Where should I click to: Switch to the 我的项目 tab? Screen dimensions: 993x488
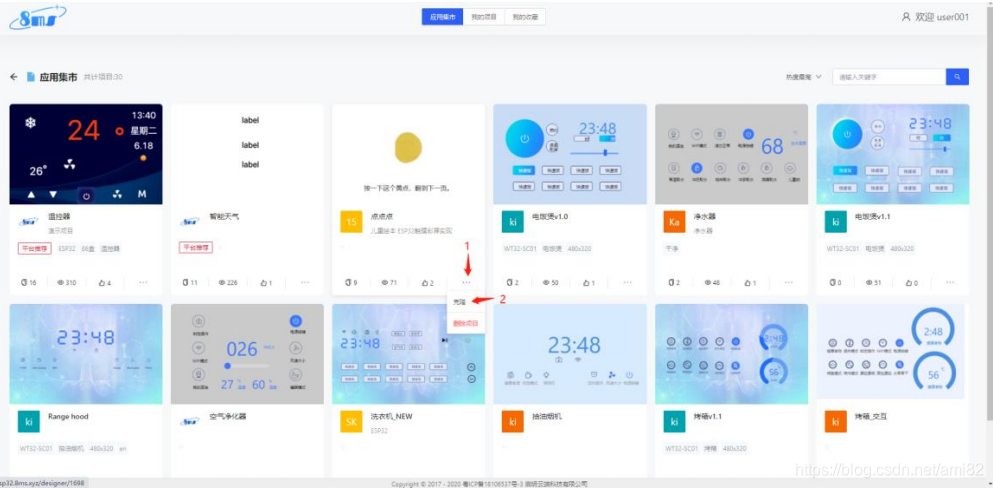pos(483,17)
